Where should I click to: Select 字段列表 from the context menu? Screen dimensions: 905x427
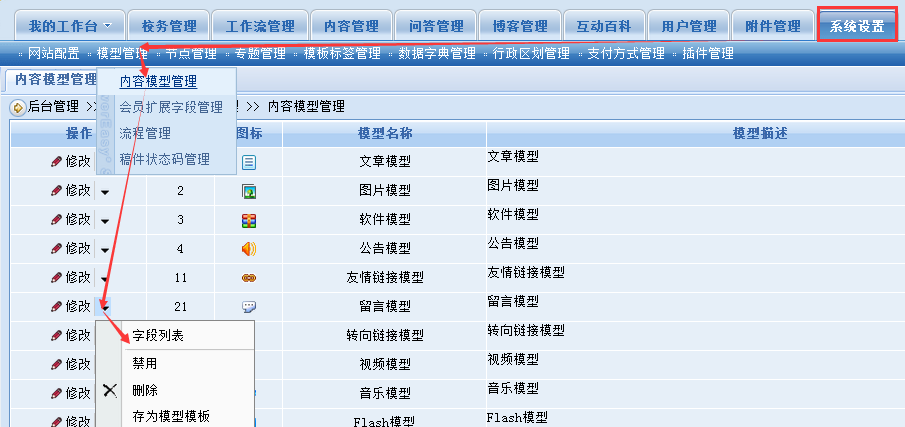pyautogui.click(x=158, y=336)
